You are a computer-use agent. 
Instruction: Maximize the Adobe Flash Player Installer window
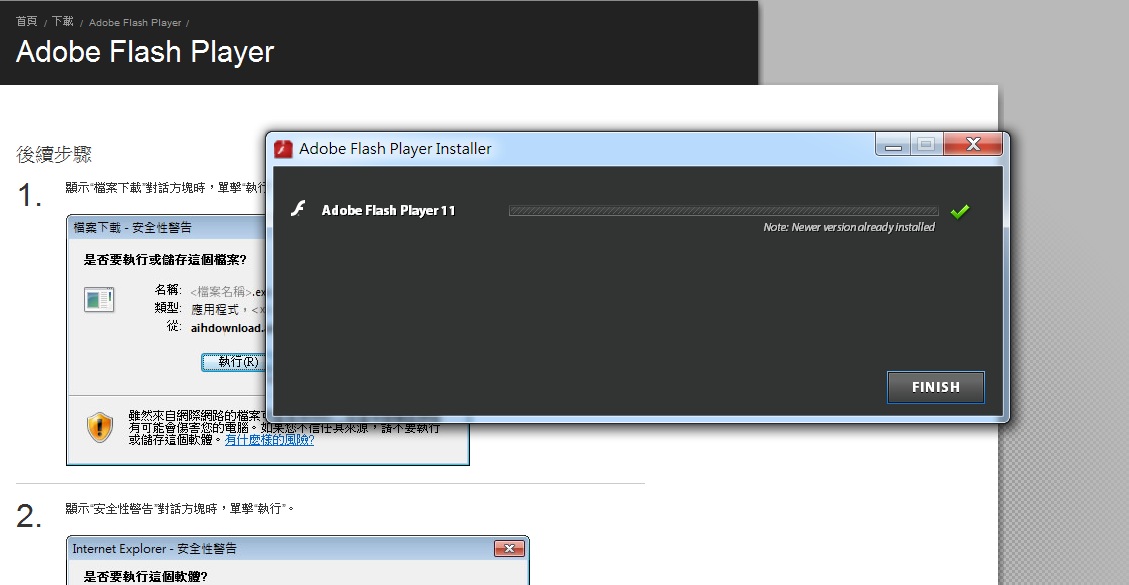click(927, 145)
